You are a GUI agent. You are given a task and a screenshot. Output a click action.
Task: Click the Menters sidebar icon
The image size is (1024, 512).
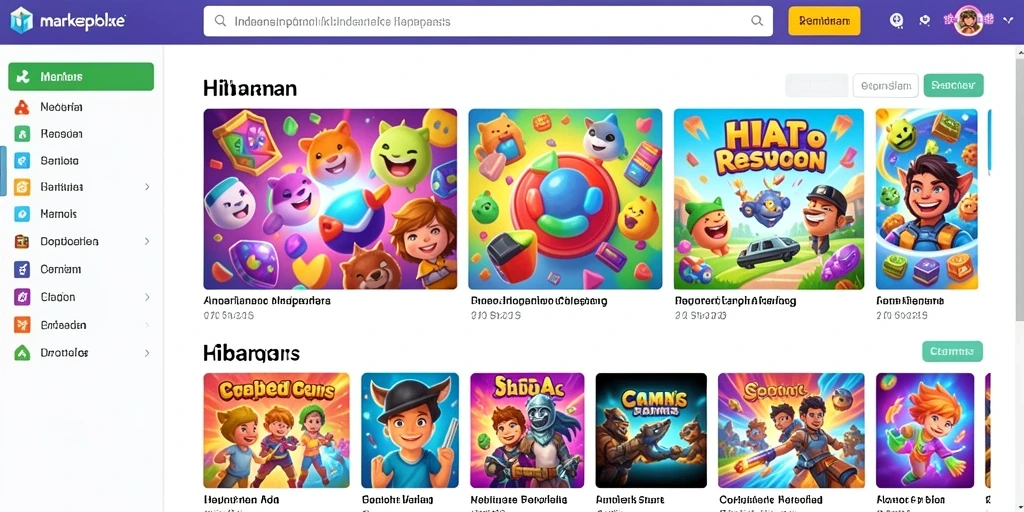pos(23,77)
